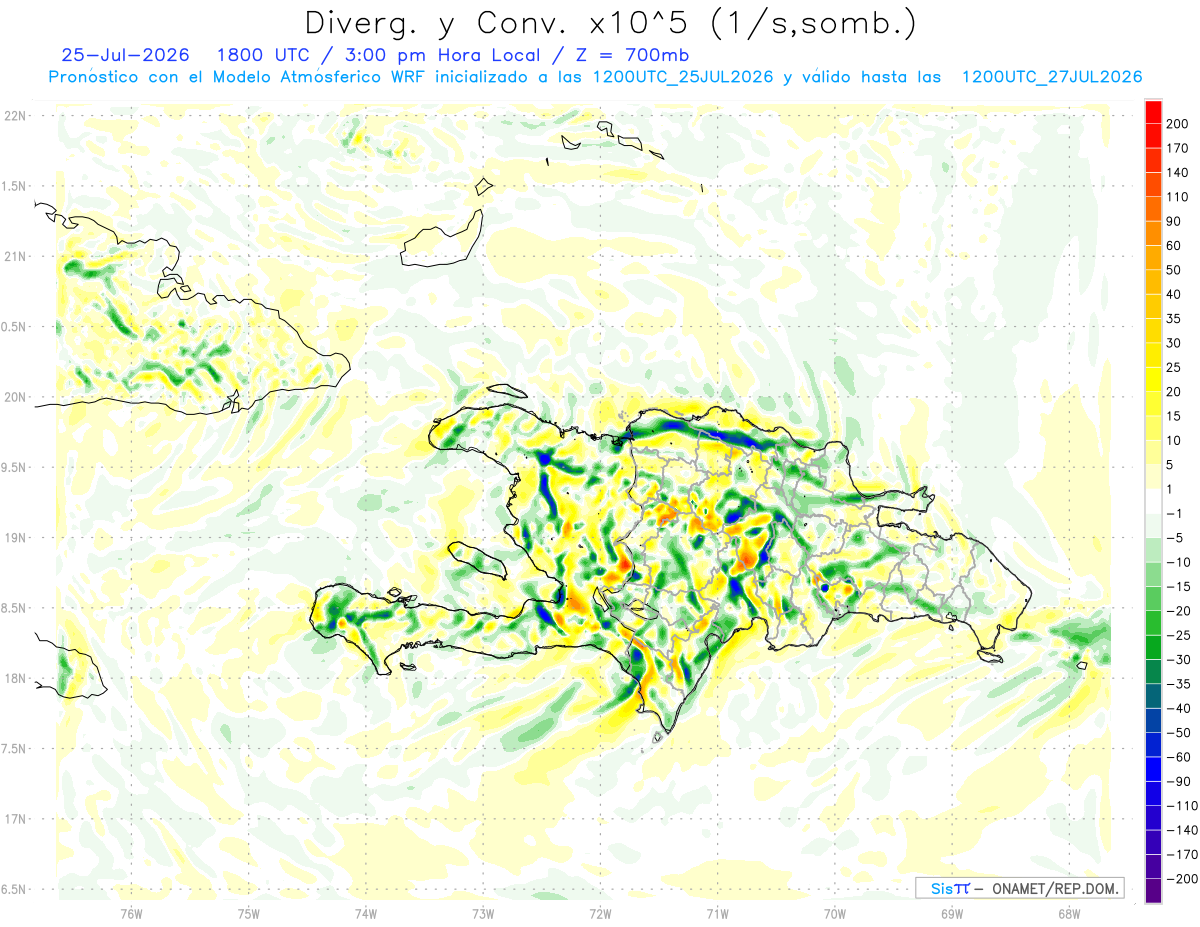Click the colorbar value "110"

[x=1177, y=197]
